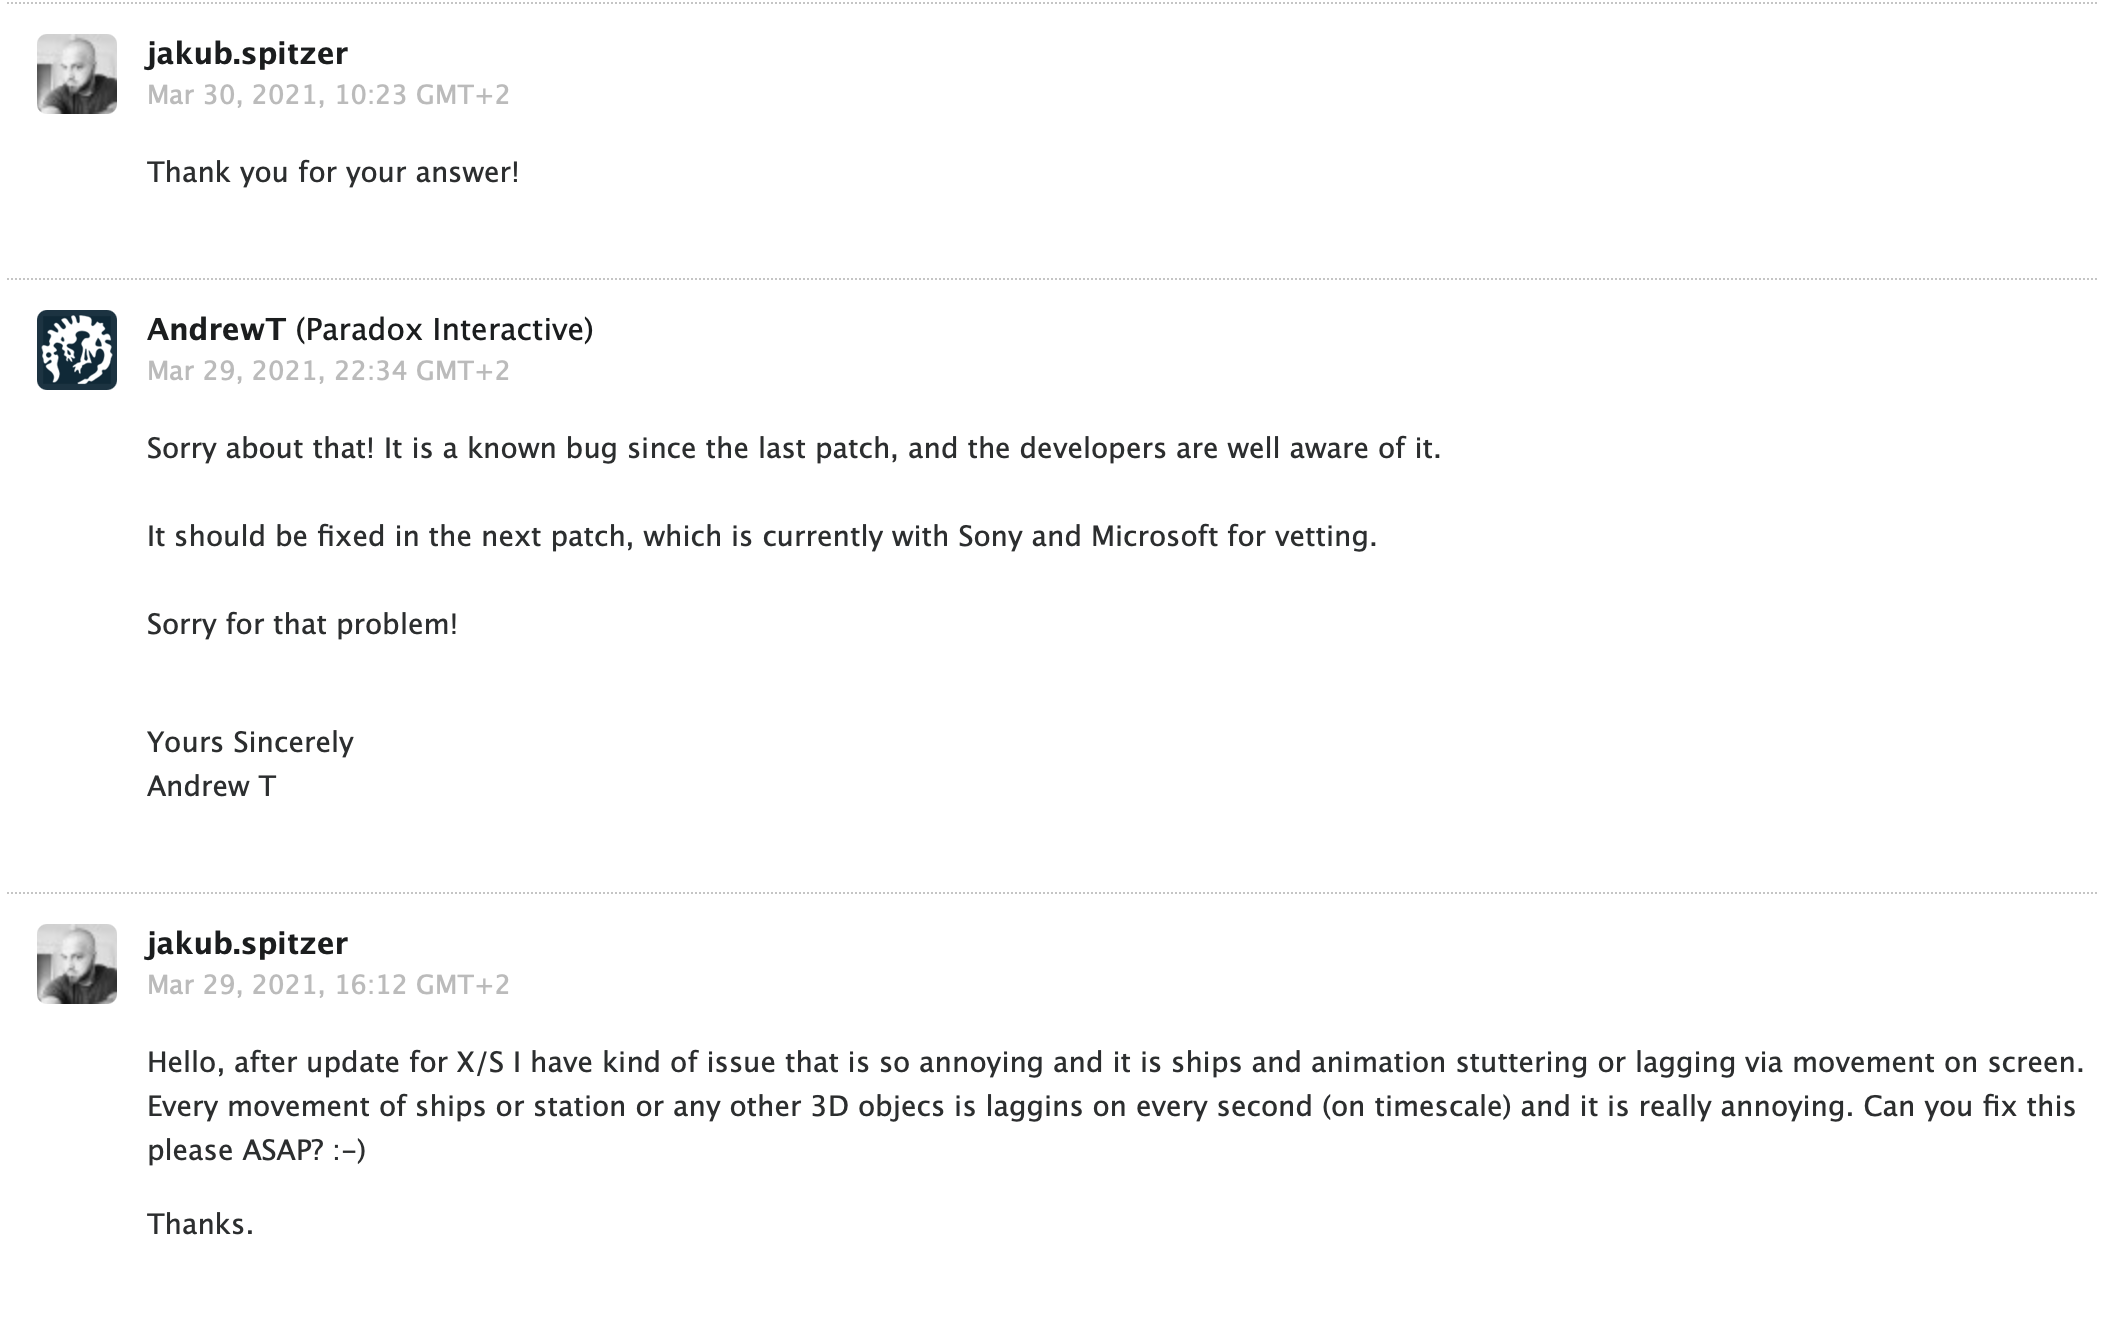Click the Mar 29, 2021, 22:34 GMT+2 timestamp

click(328, 371)
